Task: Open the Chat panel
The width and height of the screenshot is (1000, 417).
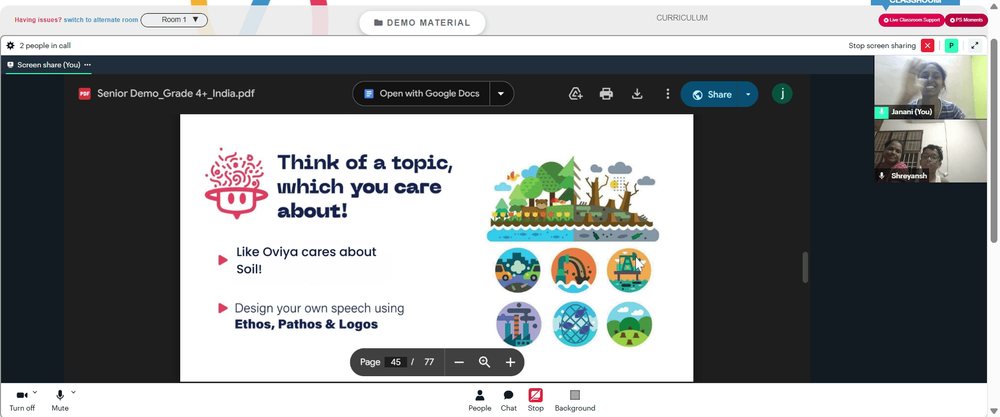Action: point(508,400)
